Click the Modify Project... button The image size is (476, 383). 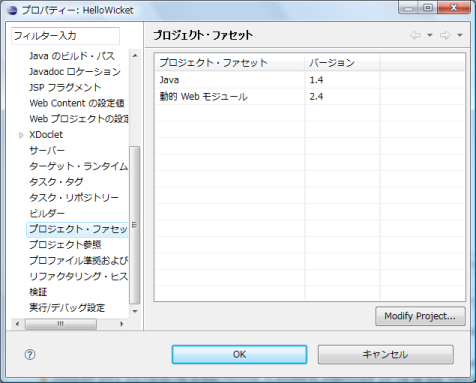pyautogui.click(x=420, y=316)
